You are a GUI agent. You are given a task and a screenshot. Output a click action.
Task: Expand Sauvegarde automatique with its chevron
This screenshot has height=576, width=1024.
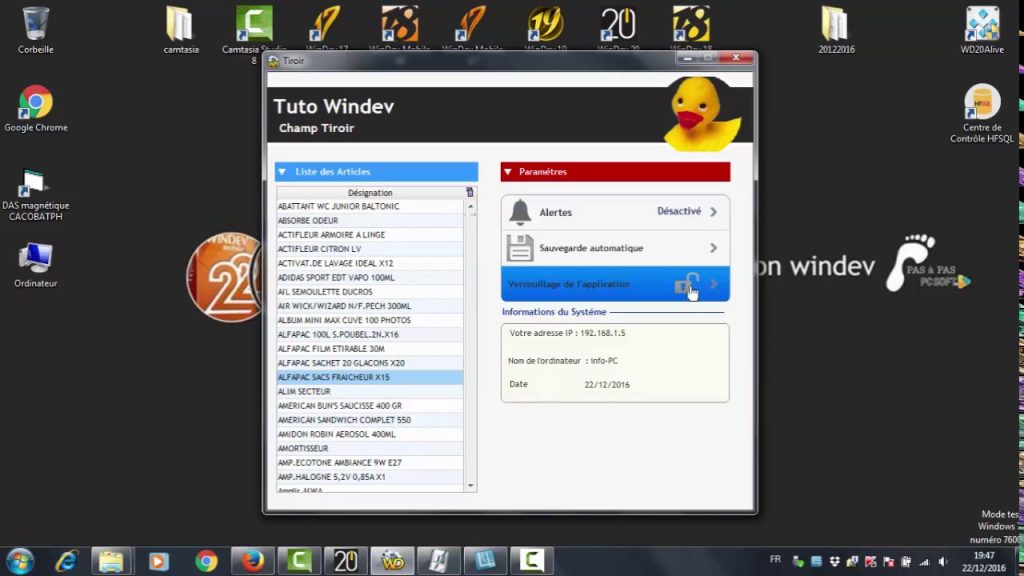click(713, 248)
